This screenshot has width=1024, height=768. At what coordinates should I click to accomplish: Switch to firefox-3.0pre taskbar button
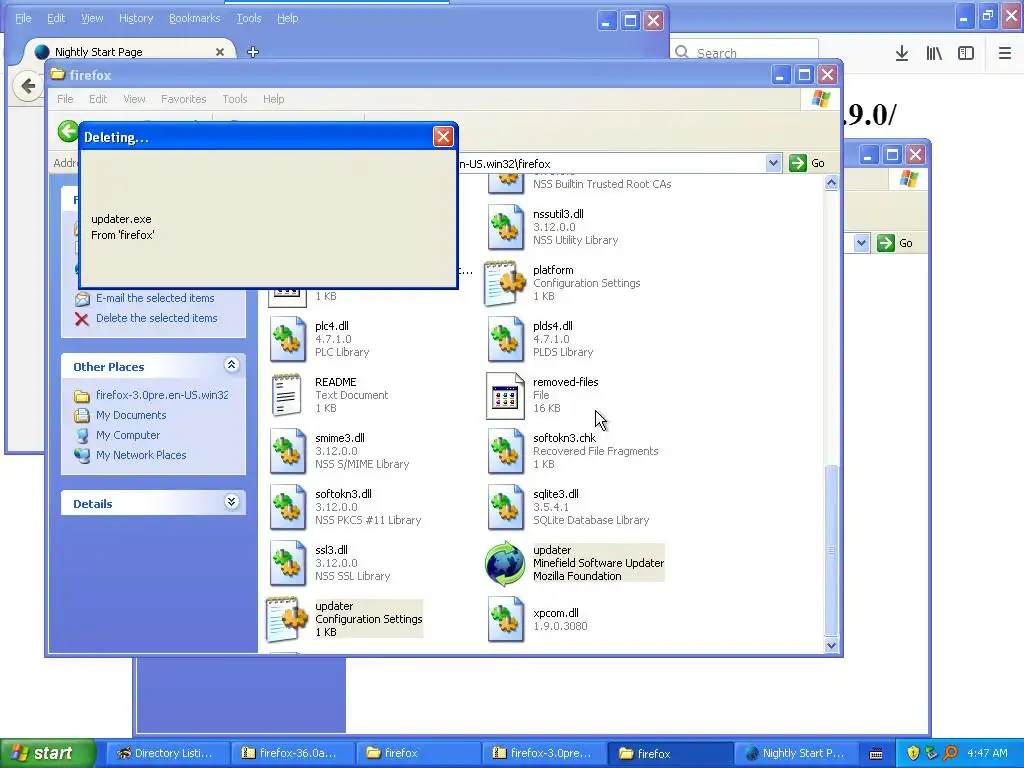pos(543,753)
